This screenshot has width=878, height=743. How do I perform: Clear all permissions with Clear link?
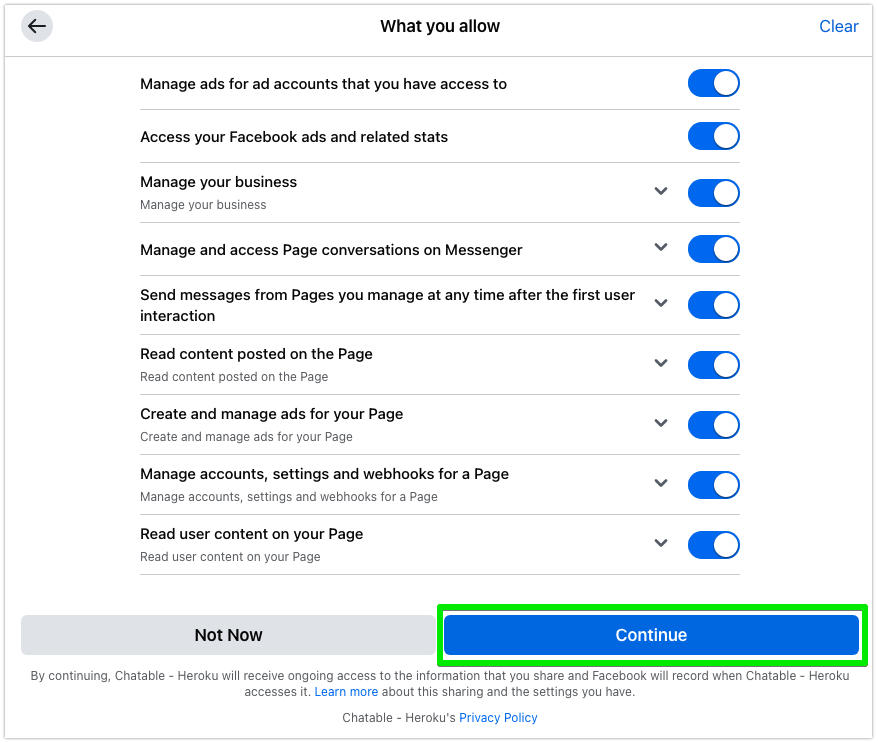click(838, 27)
